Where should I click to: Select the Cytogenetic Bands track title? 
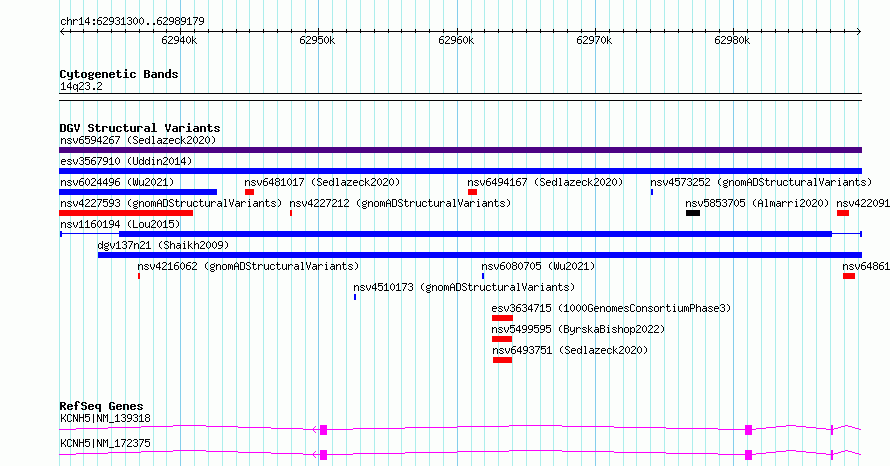[119, 74]
